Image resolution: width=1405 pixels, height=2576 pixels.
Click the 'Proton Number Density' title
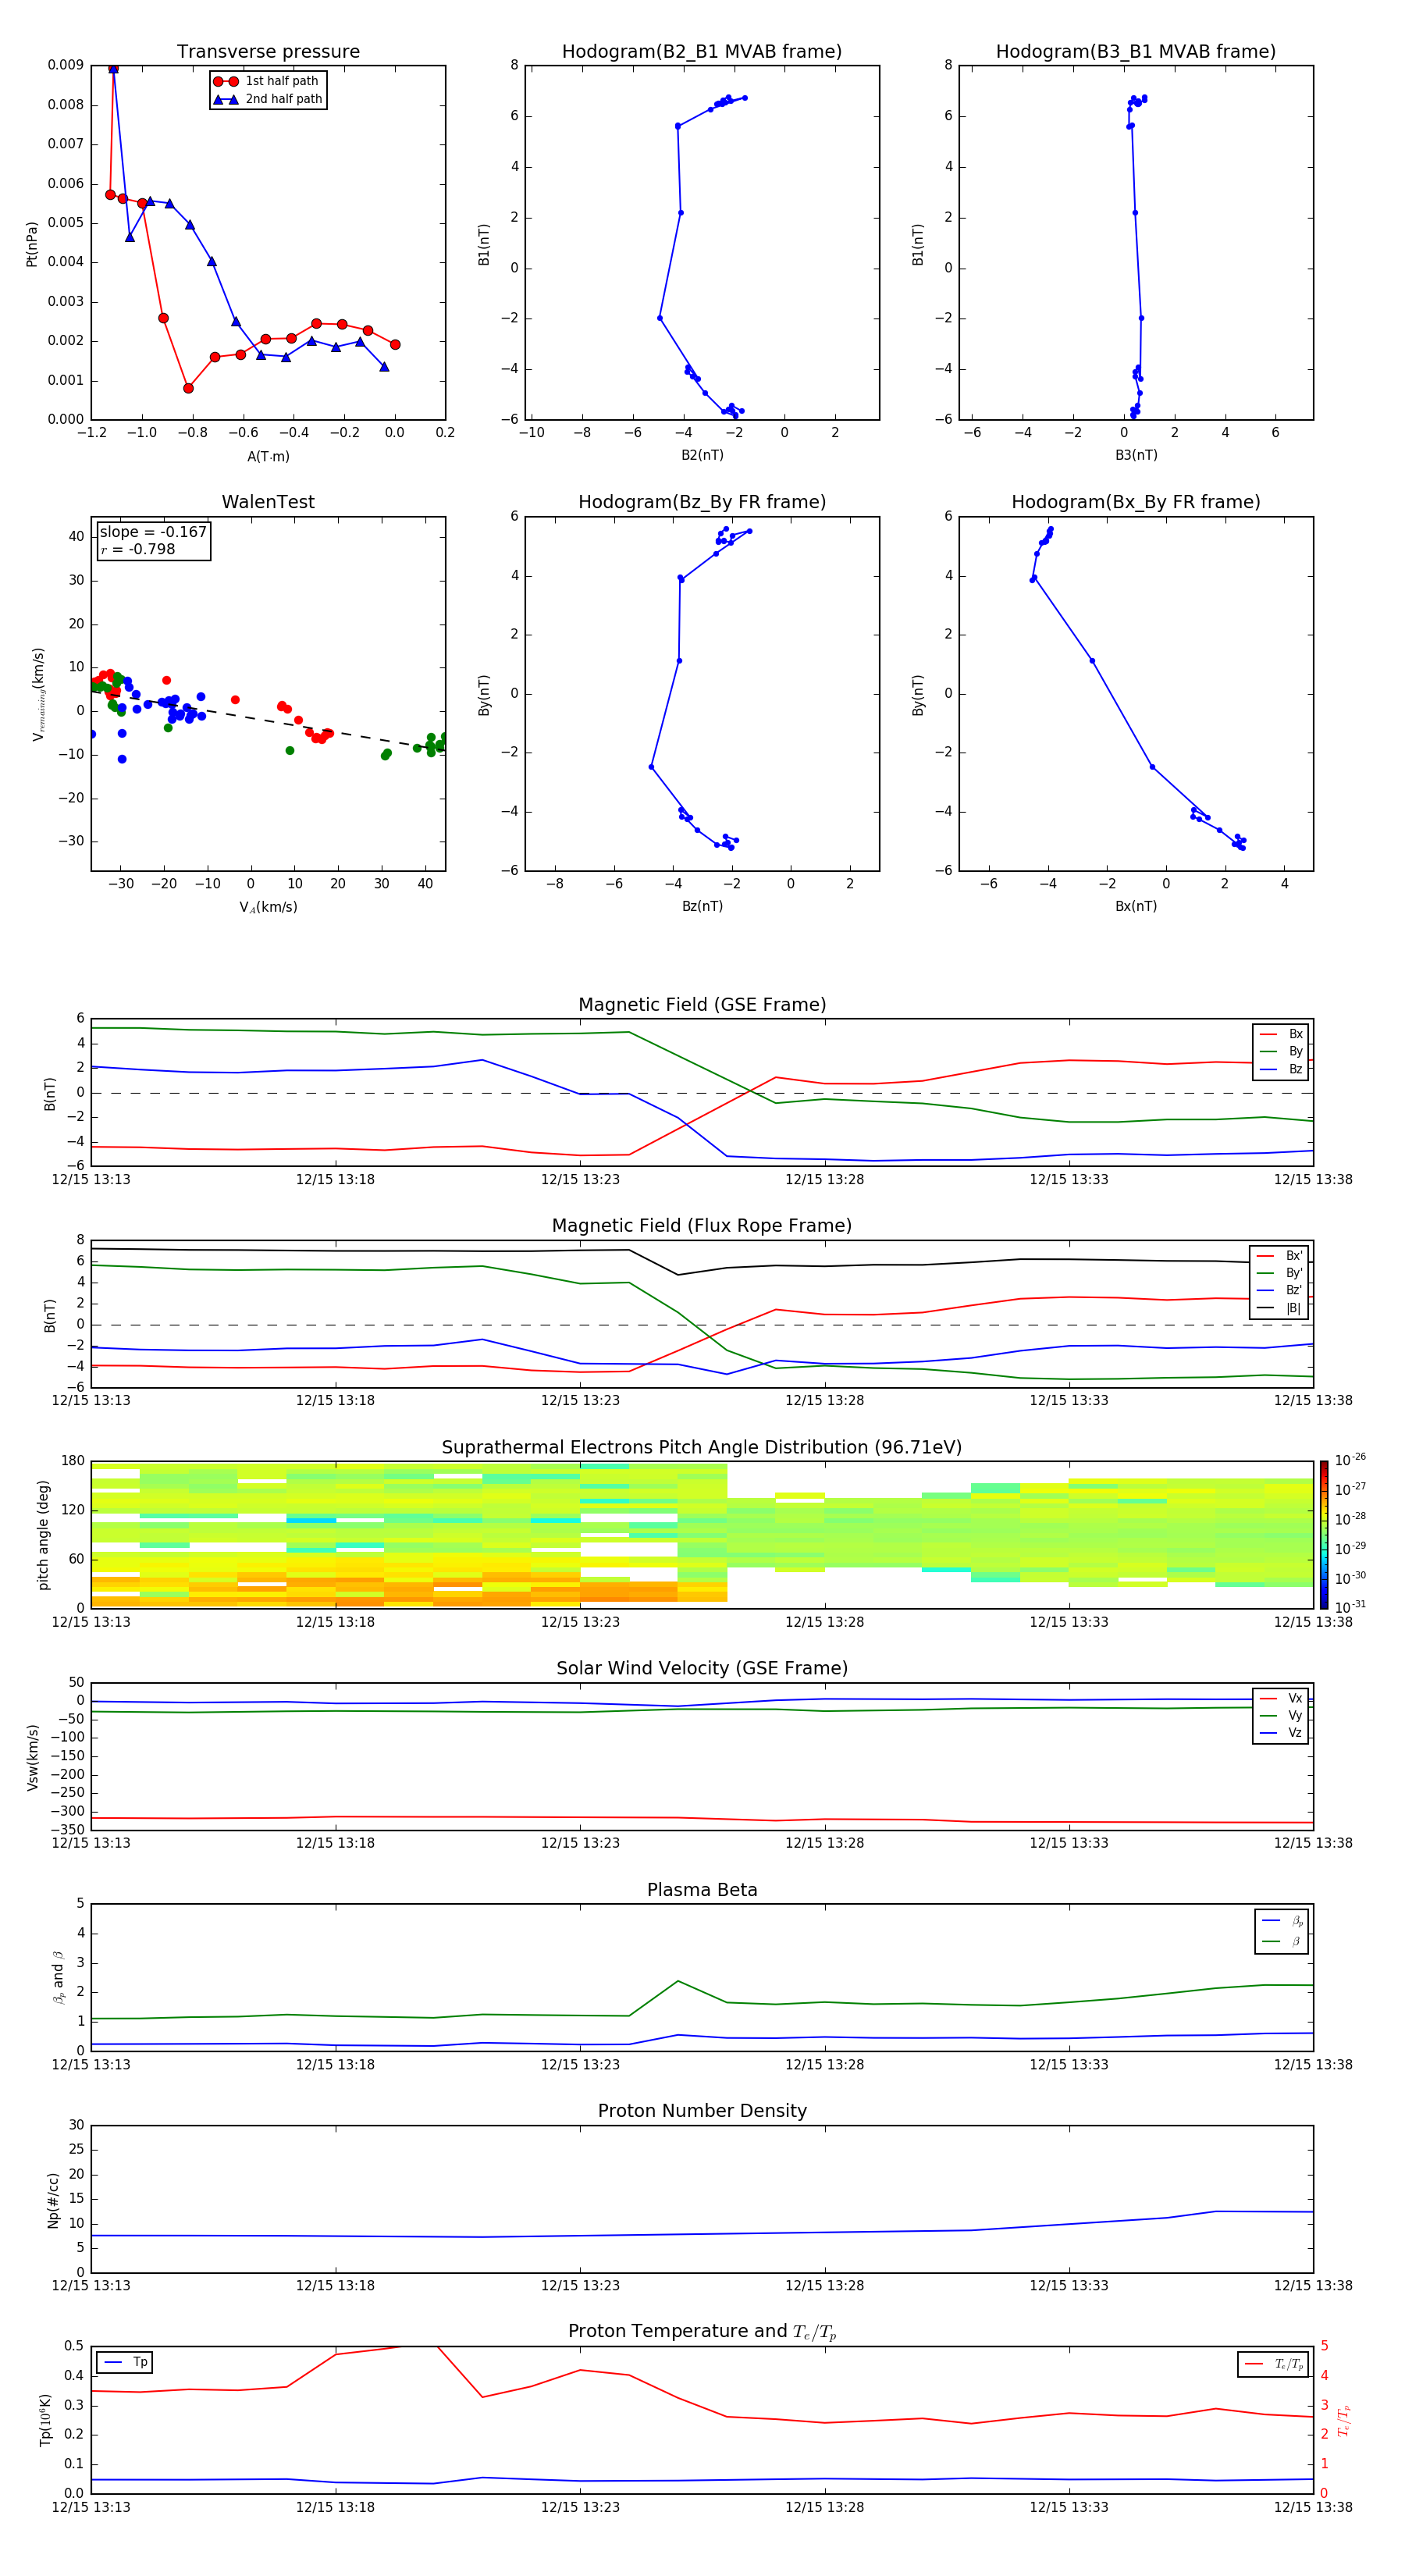[702, 2111]
